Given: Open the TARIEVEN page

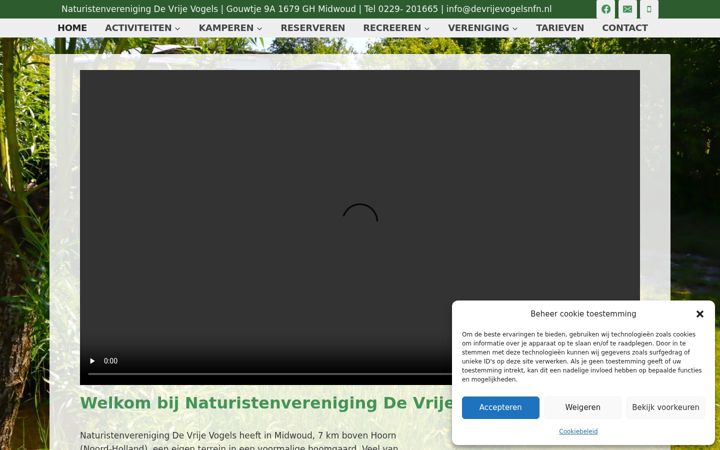Looking at the screenshot, I should tap(560, 28).
